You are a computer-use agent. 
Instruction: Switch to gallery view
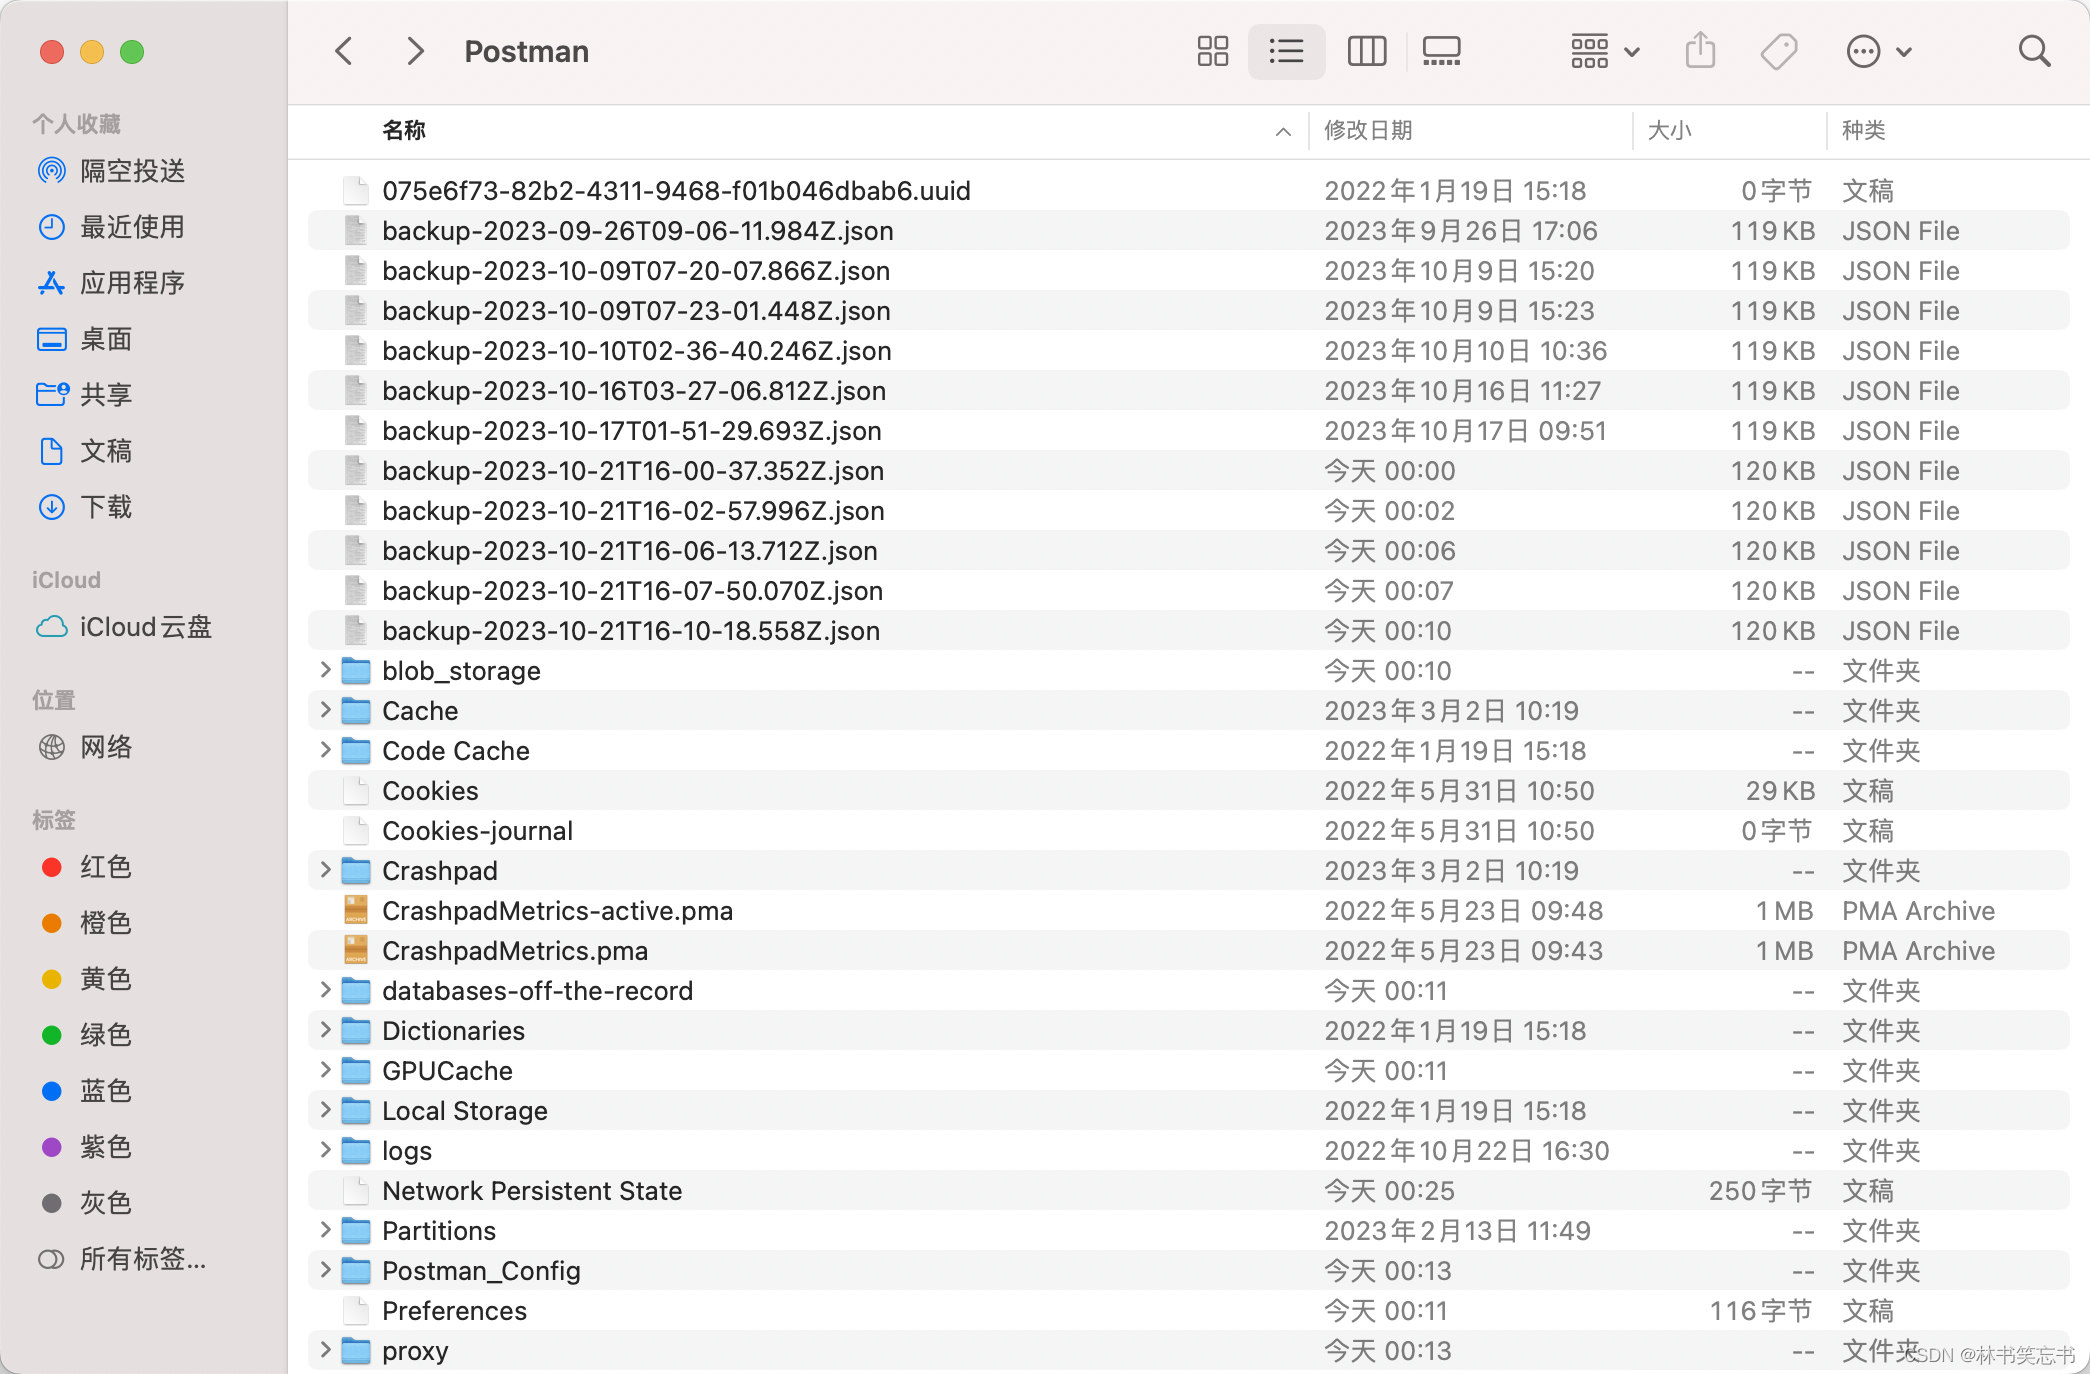[1441, 51]
